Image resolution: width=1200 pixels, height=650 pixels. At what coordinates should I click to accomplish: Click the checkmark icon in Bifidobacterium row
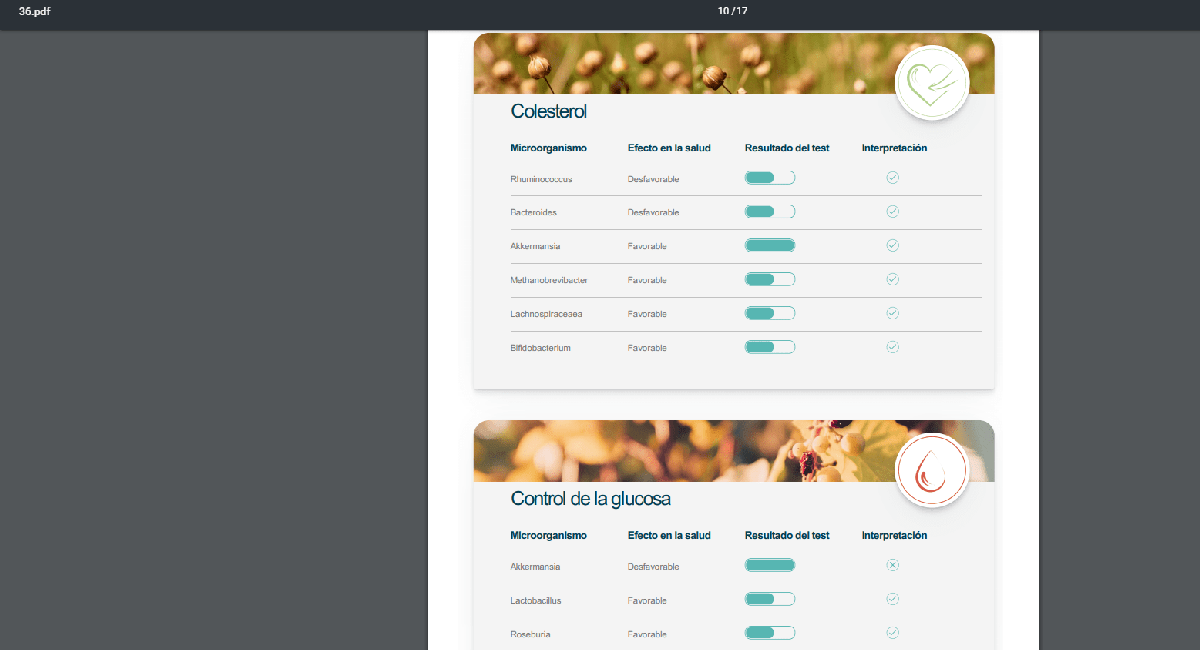point(893,348)
